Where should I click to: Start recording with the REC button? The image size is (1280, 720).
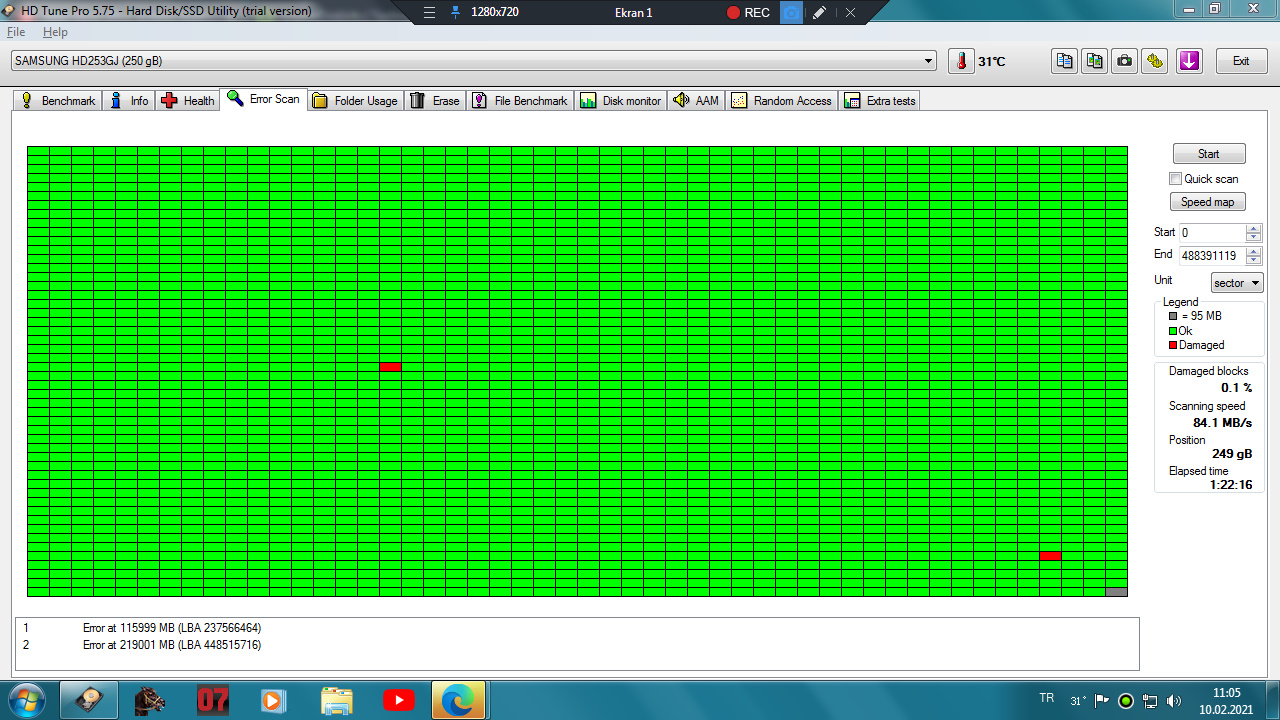click(748, 13)
